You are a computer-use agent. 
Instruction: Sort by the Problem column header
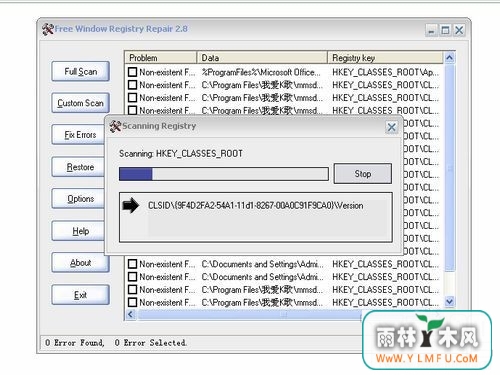point(161,58)
